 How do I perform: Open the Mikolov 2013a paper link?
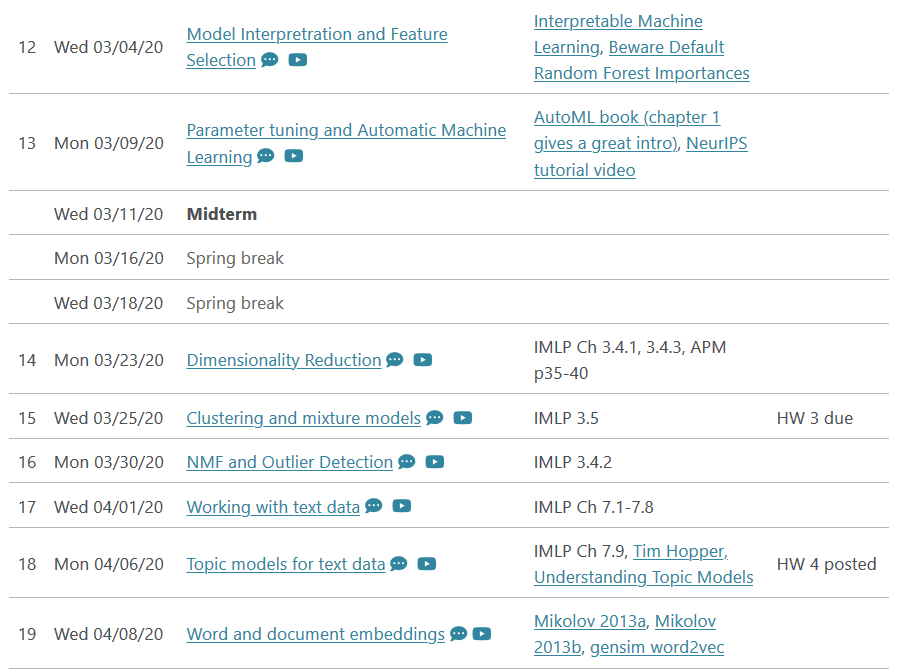coord(589,621)
